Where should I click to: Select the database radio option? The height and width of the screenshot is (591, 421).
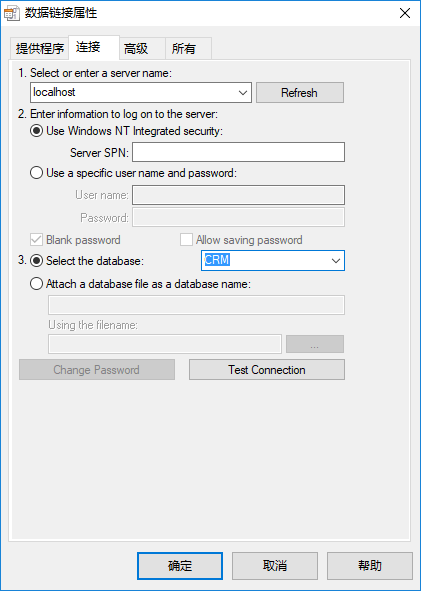tap(36, 261)
